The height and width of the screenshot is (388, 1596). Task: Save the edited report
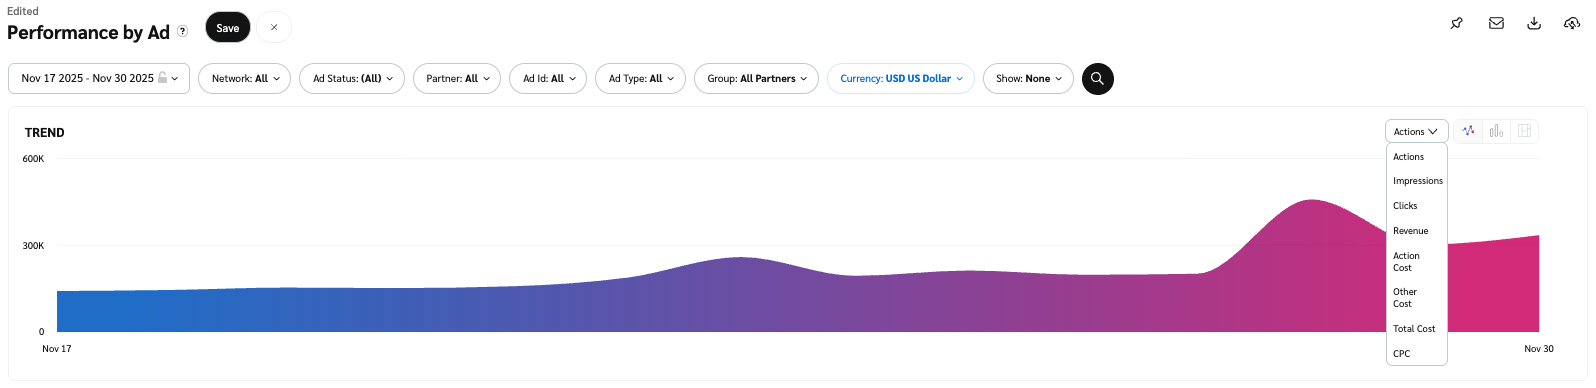pos(228,28)
